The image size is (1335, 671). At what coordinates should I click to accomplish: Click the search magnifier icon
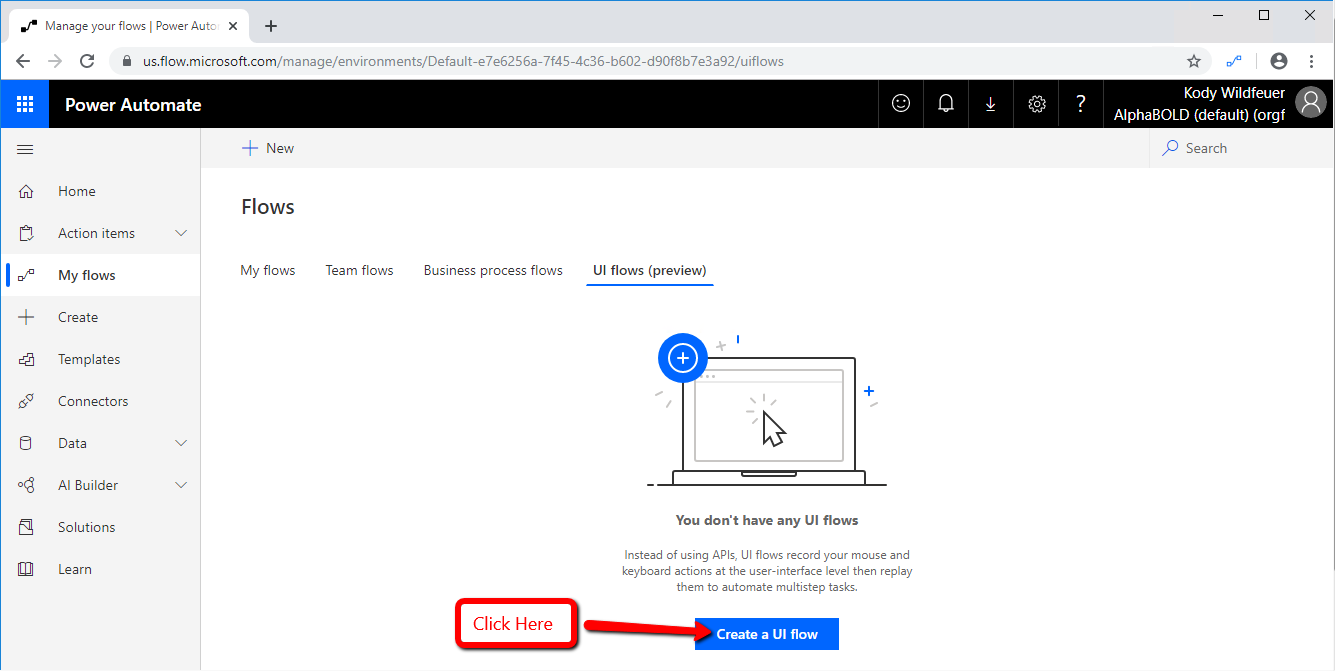pyautogui.click(x=1170, y=148)
